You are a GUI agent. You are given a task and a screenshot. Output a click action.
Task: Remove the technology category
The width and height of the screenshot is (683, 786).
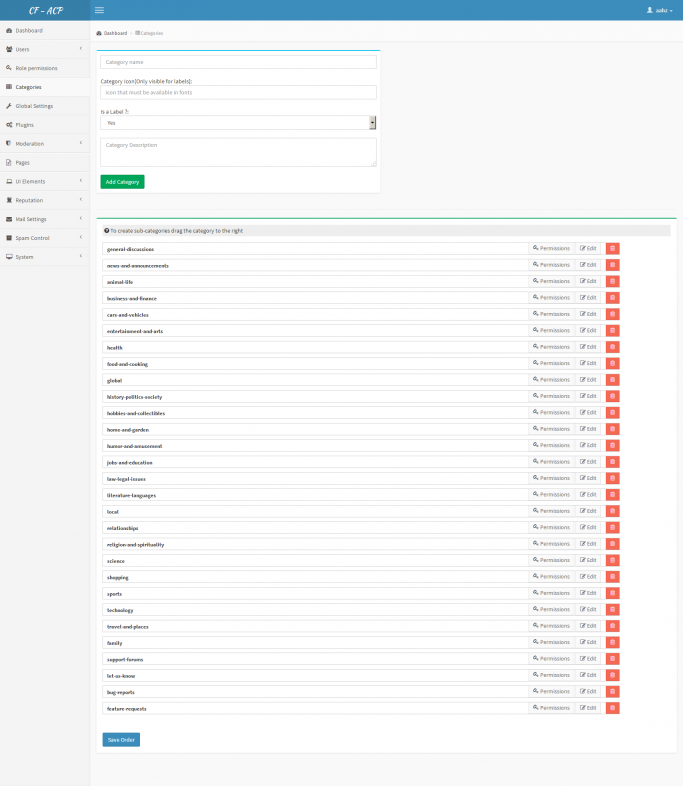[612, 610]
